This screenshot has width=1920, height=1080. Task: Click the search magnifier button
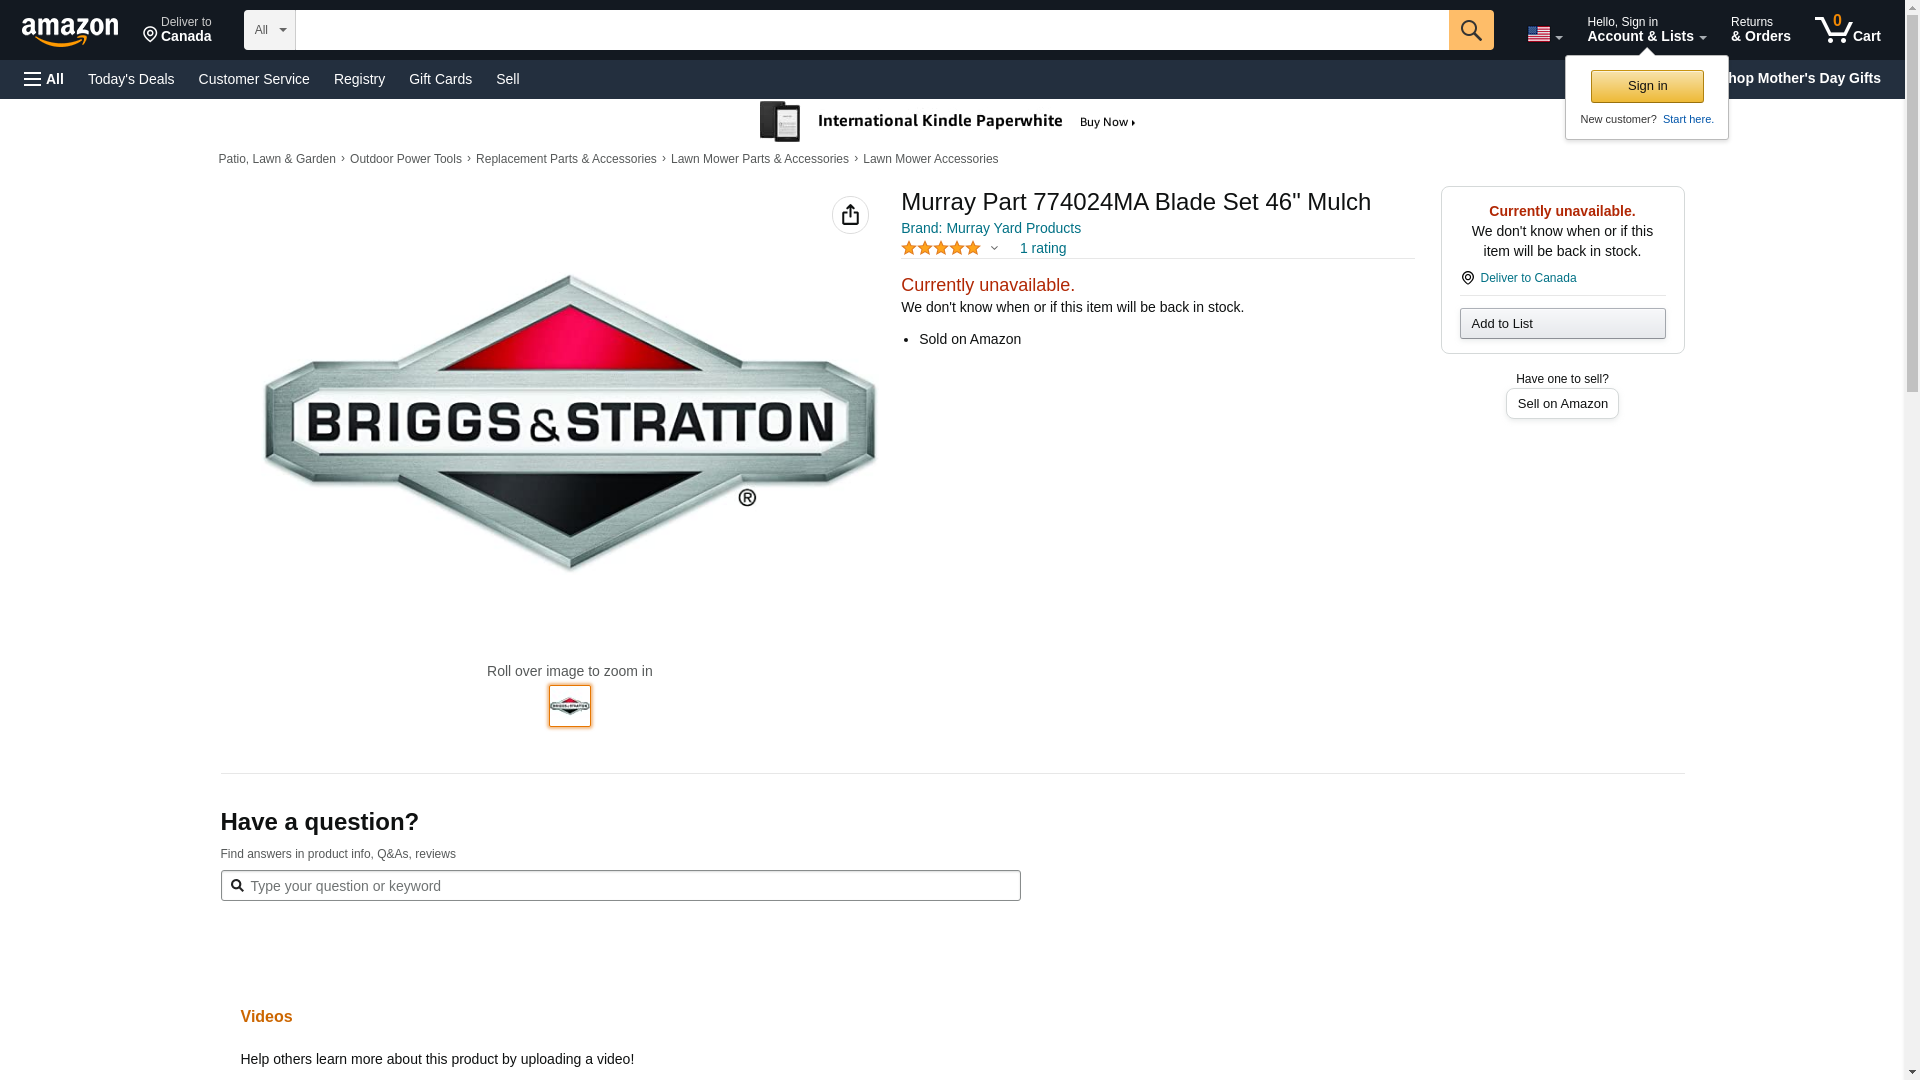tap(1470, 30)
